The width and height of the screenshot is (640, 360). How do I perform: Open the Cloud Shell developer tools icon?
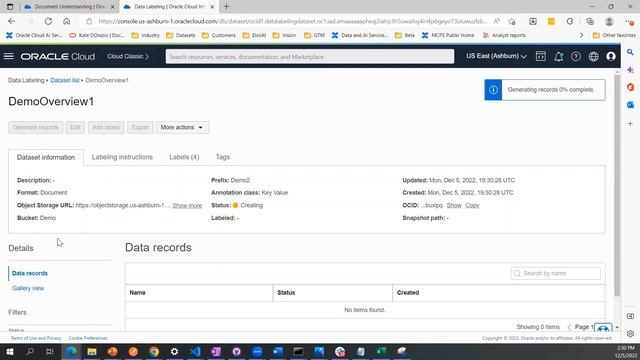click(541, 56)
